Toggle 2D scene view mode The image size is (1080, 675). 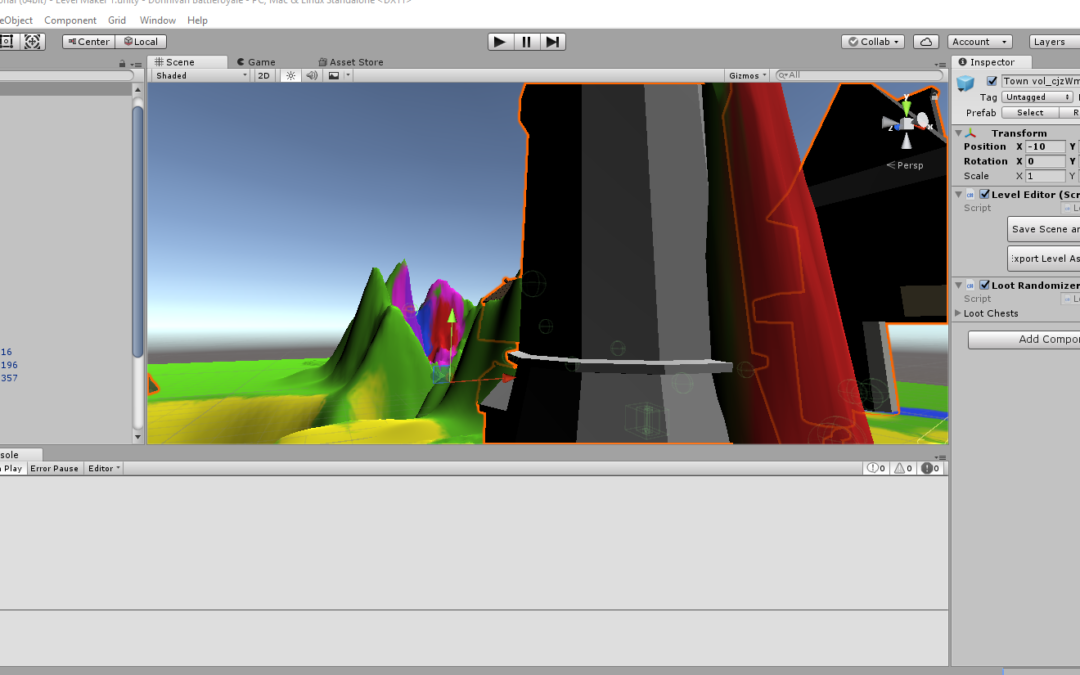(264, 76)
